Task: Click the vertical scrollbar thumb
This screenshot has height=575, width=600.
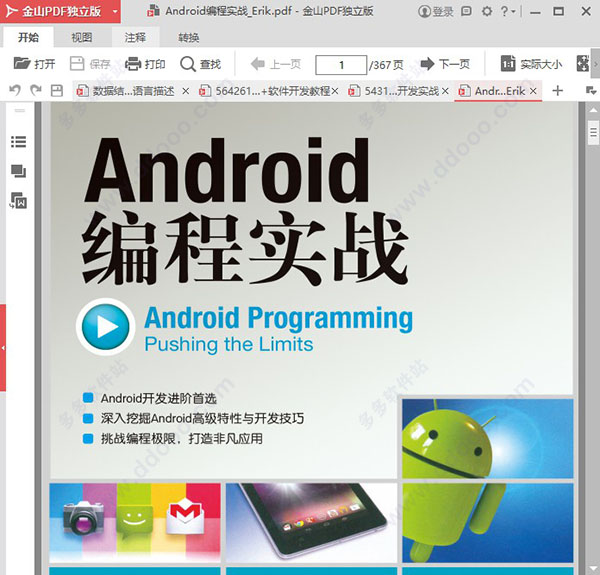Action: pyautogui.click(x=593, y=132)
